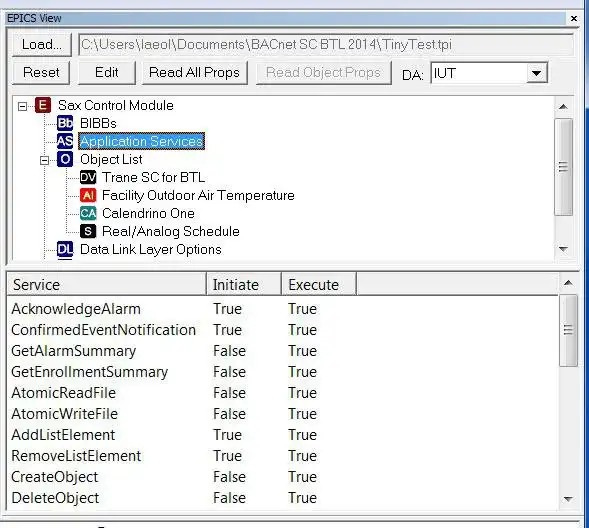Screen dimensions: 589x528
Task: Click CreateObject Initiate value False
Action: [230, 477]
